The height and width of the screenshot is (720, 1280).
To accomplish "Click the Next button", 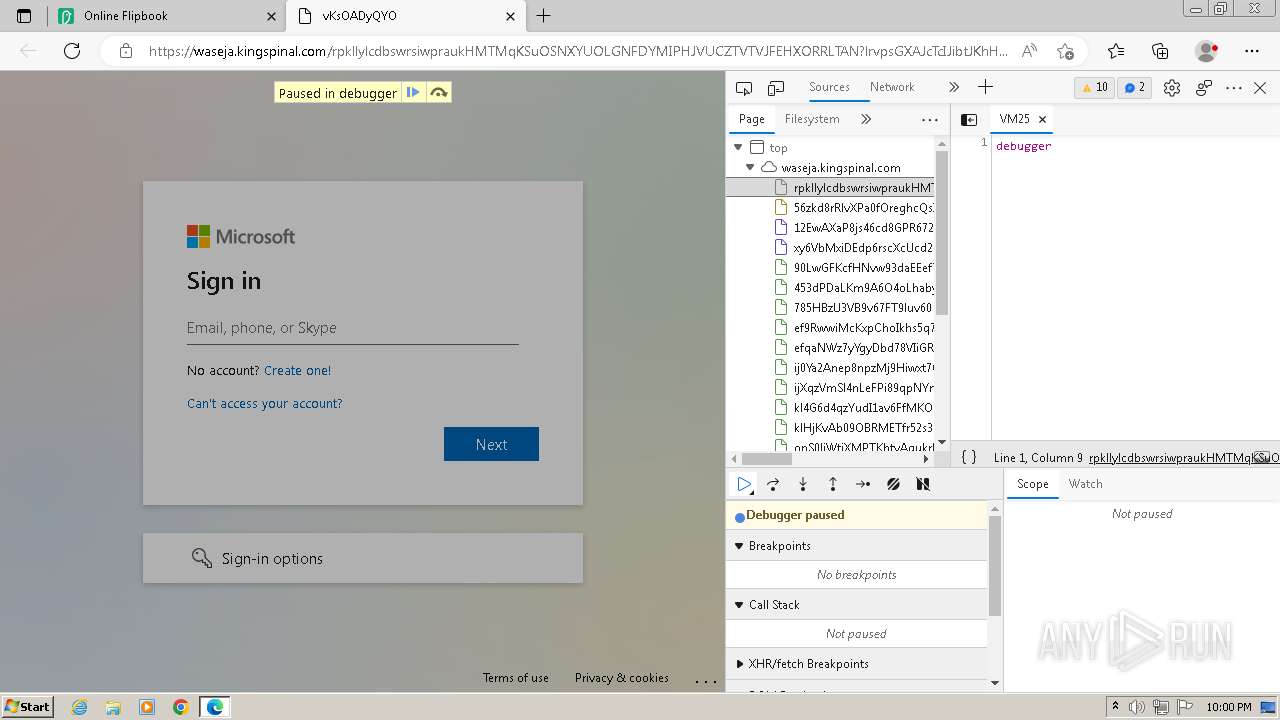I will coord(491,445).
